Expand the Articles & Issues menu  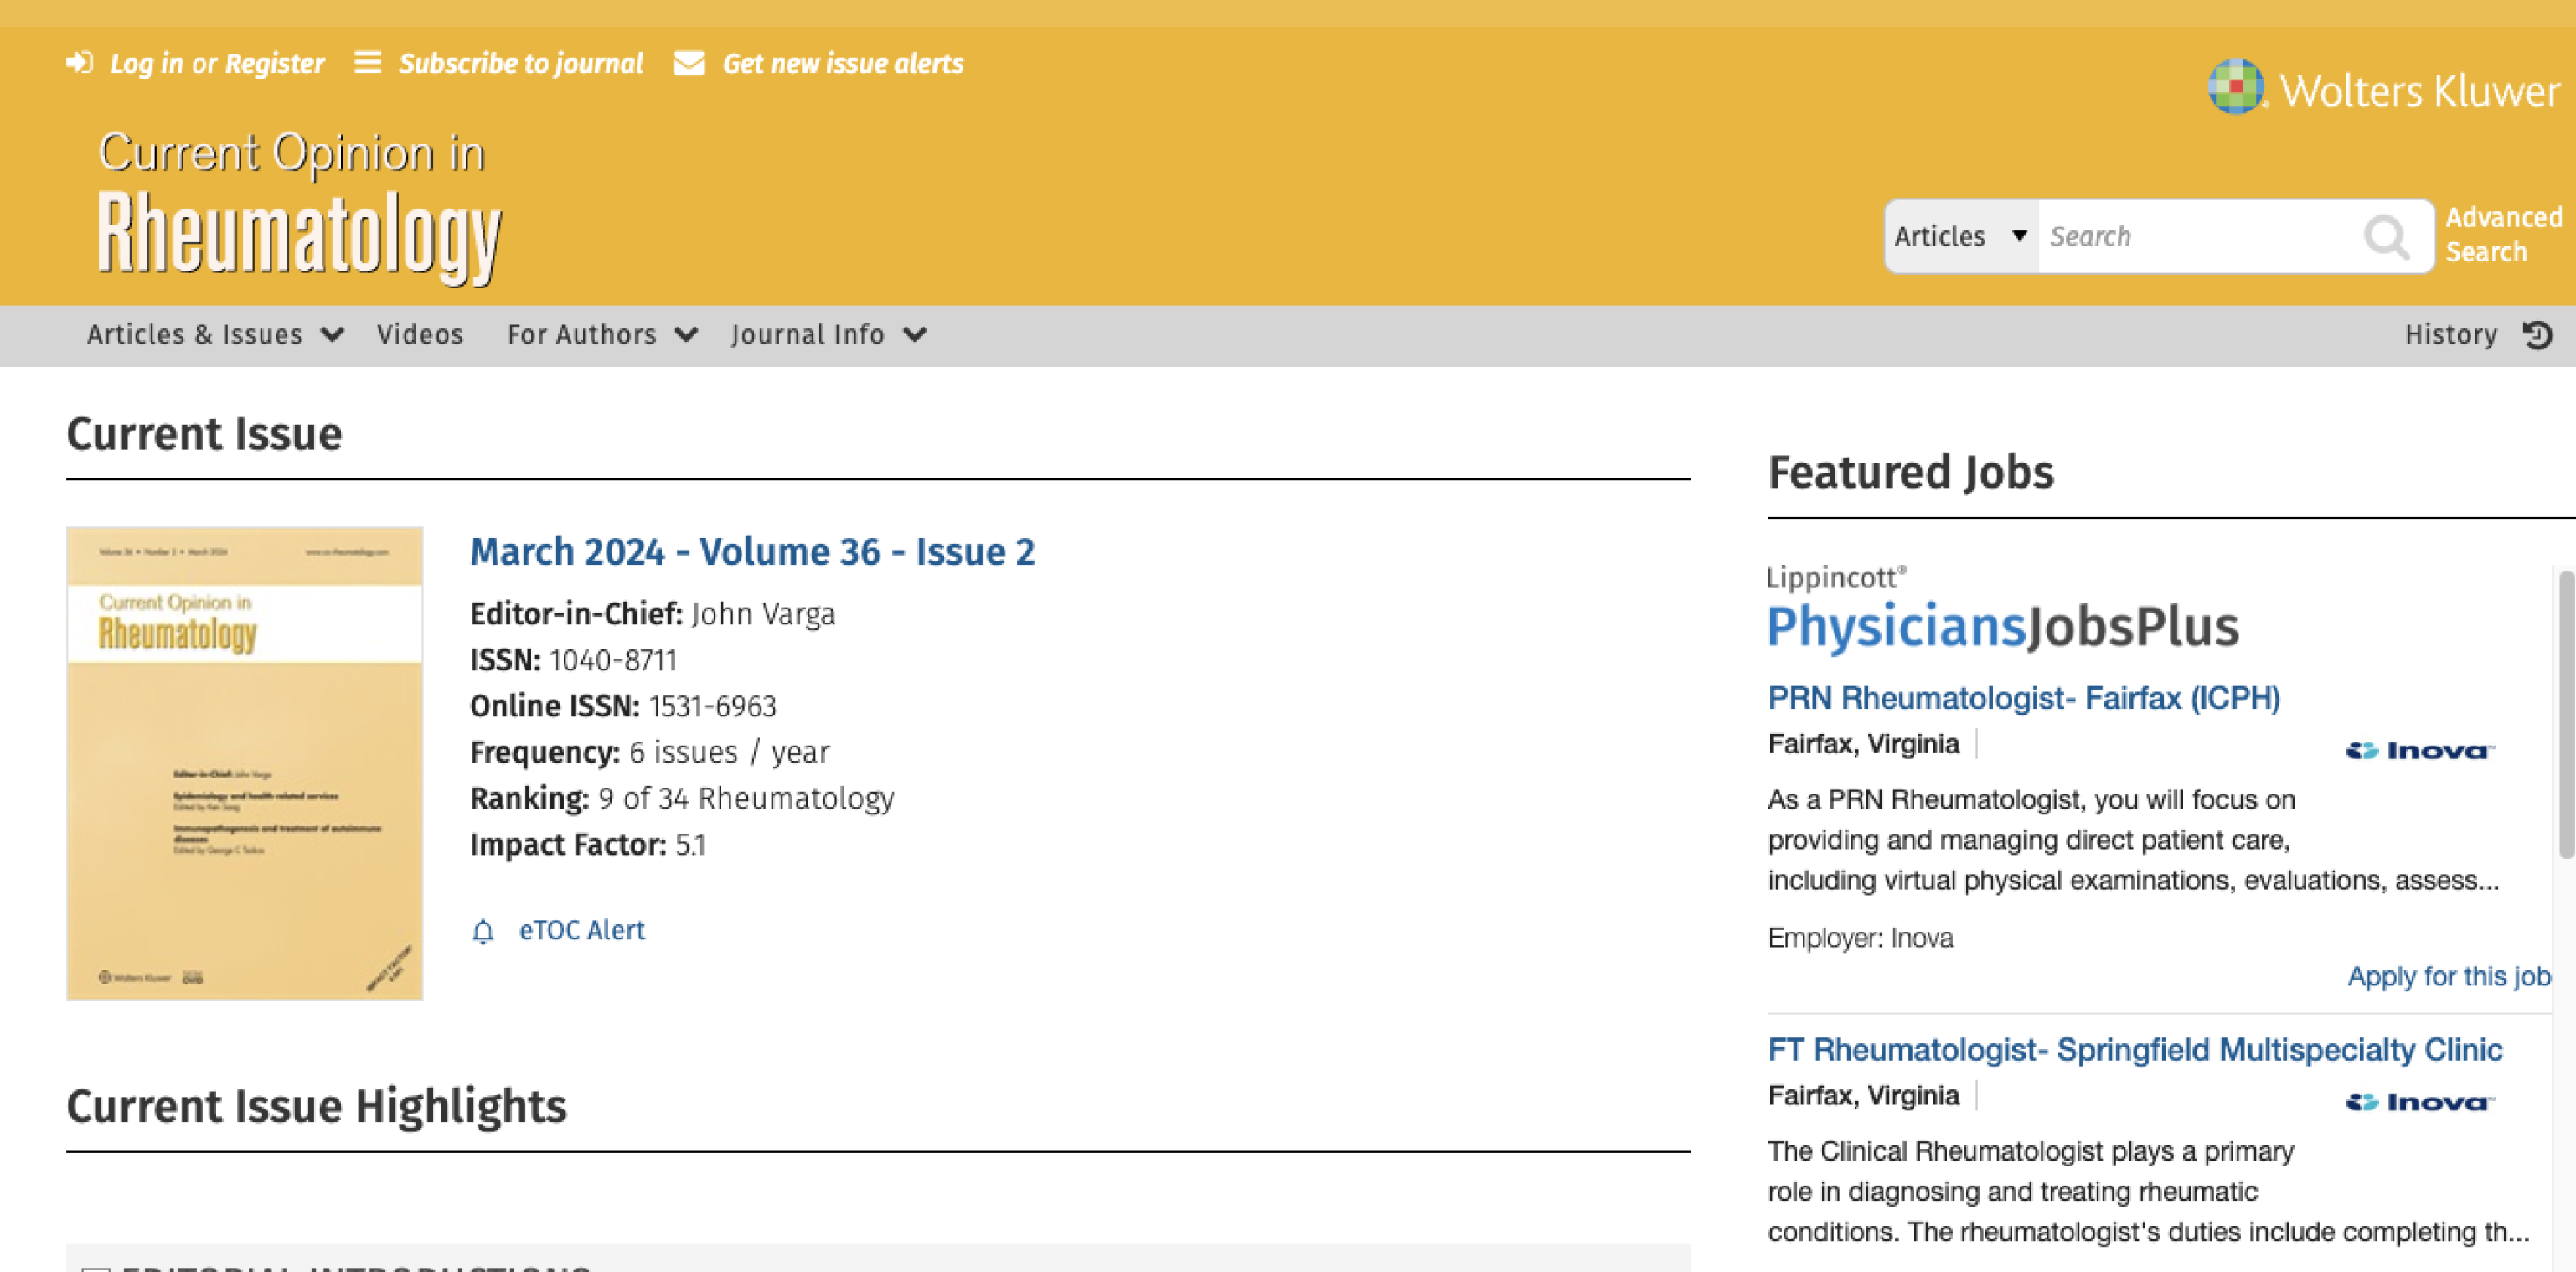coord(215,334)
